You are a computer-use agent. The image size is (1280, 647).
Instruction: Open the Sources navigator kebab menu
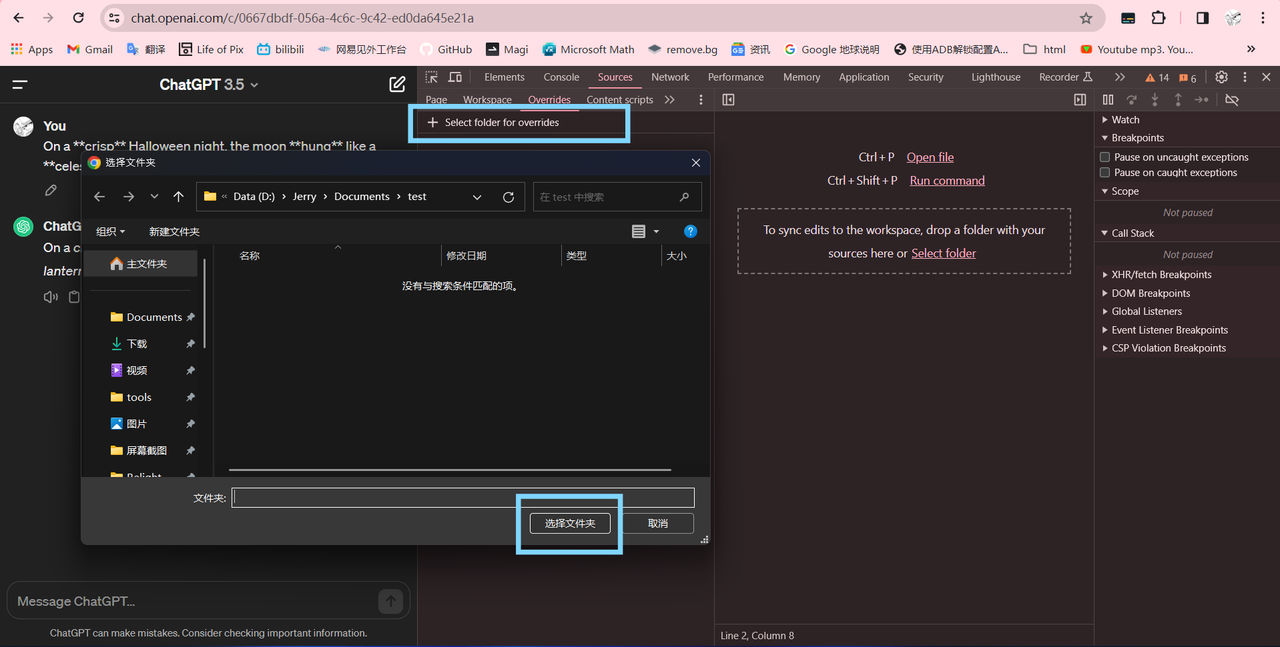701,100
